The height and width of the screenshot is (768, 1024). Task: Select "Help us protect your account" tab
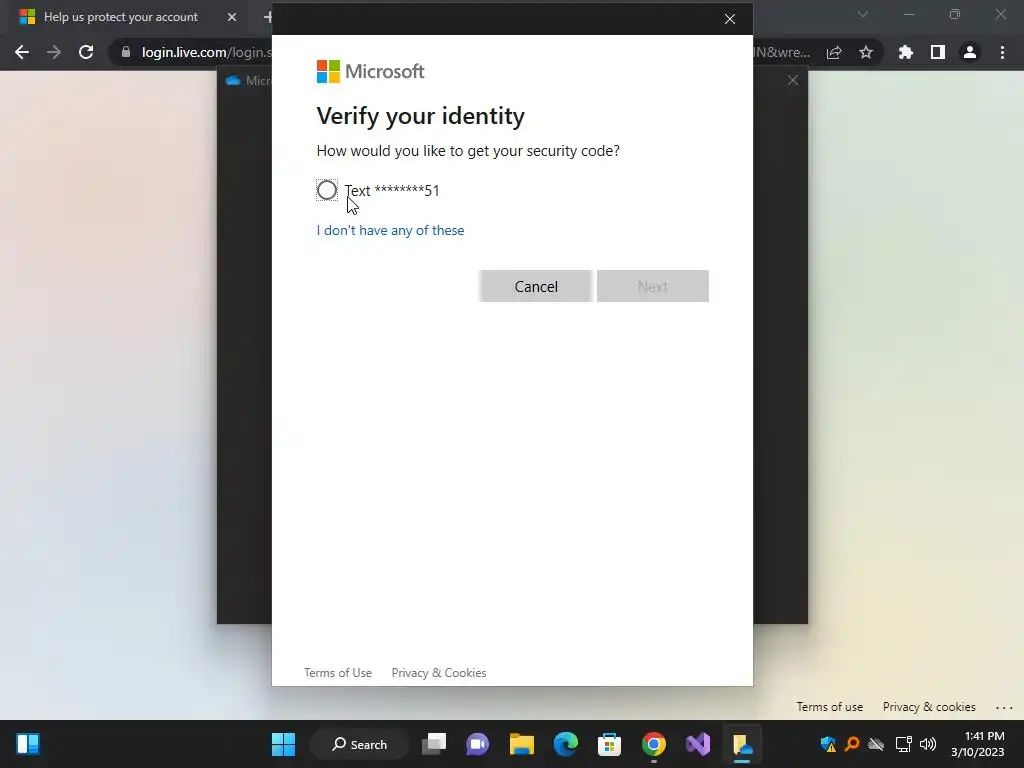121,17
